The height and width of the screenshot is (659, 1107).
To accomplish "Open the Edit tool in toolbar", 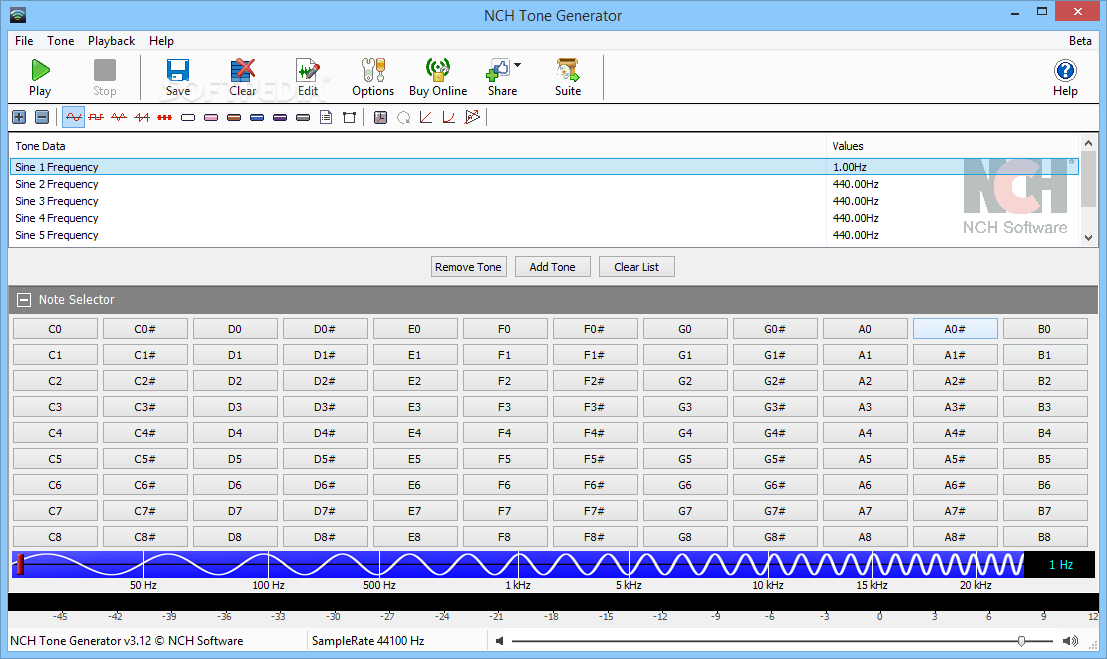I will coord(308,77).
